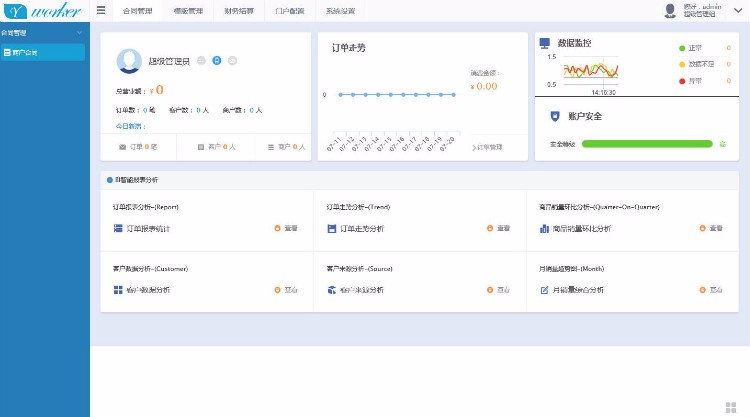This screenshot has width=750, height=417.
Task: Click the real-time data monitoring line chart
Action: click(x=591, y=71)
